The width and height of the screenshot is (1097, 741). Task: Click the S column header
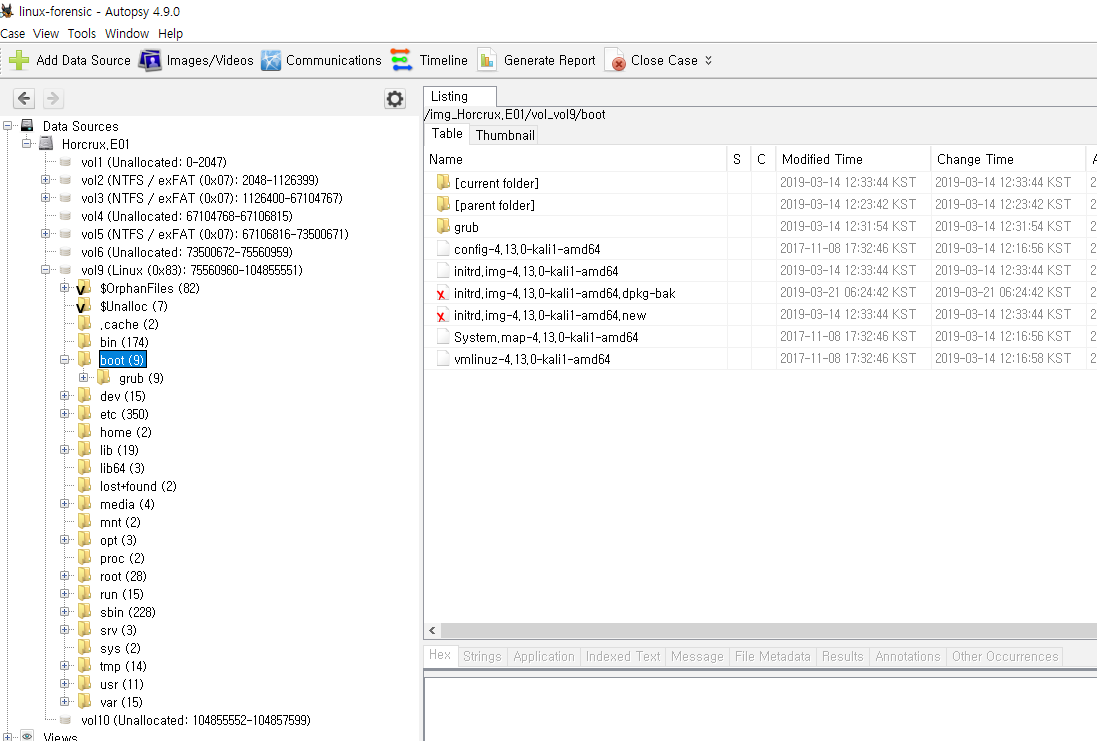coord(738,160)
